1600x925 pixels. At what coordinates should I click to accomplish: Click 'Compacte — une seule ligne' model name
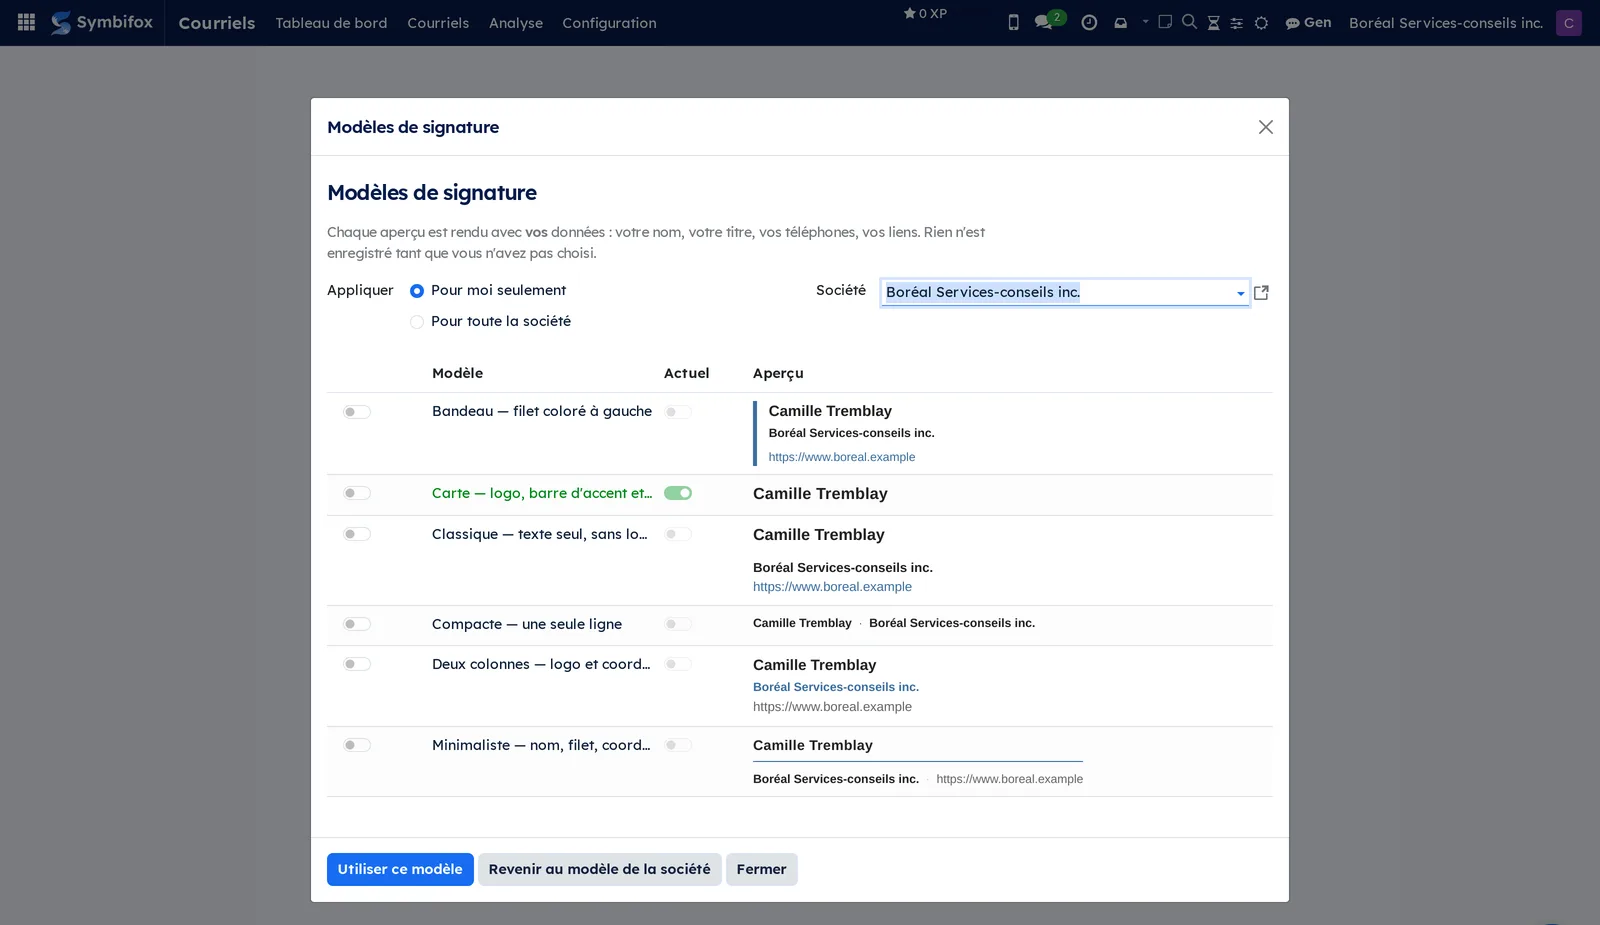(527, 624)
